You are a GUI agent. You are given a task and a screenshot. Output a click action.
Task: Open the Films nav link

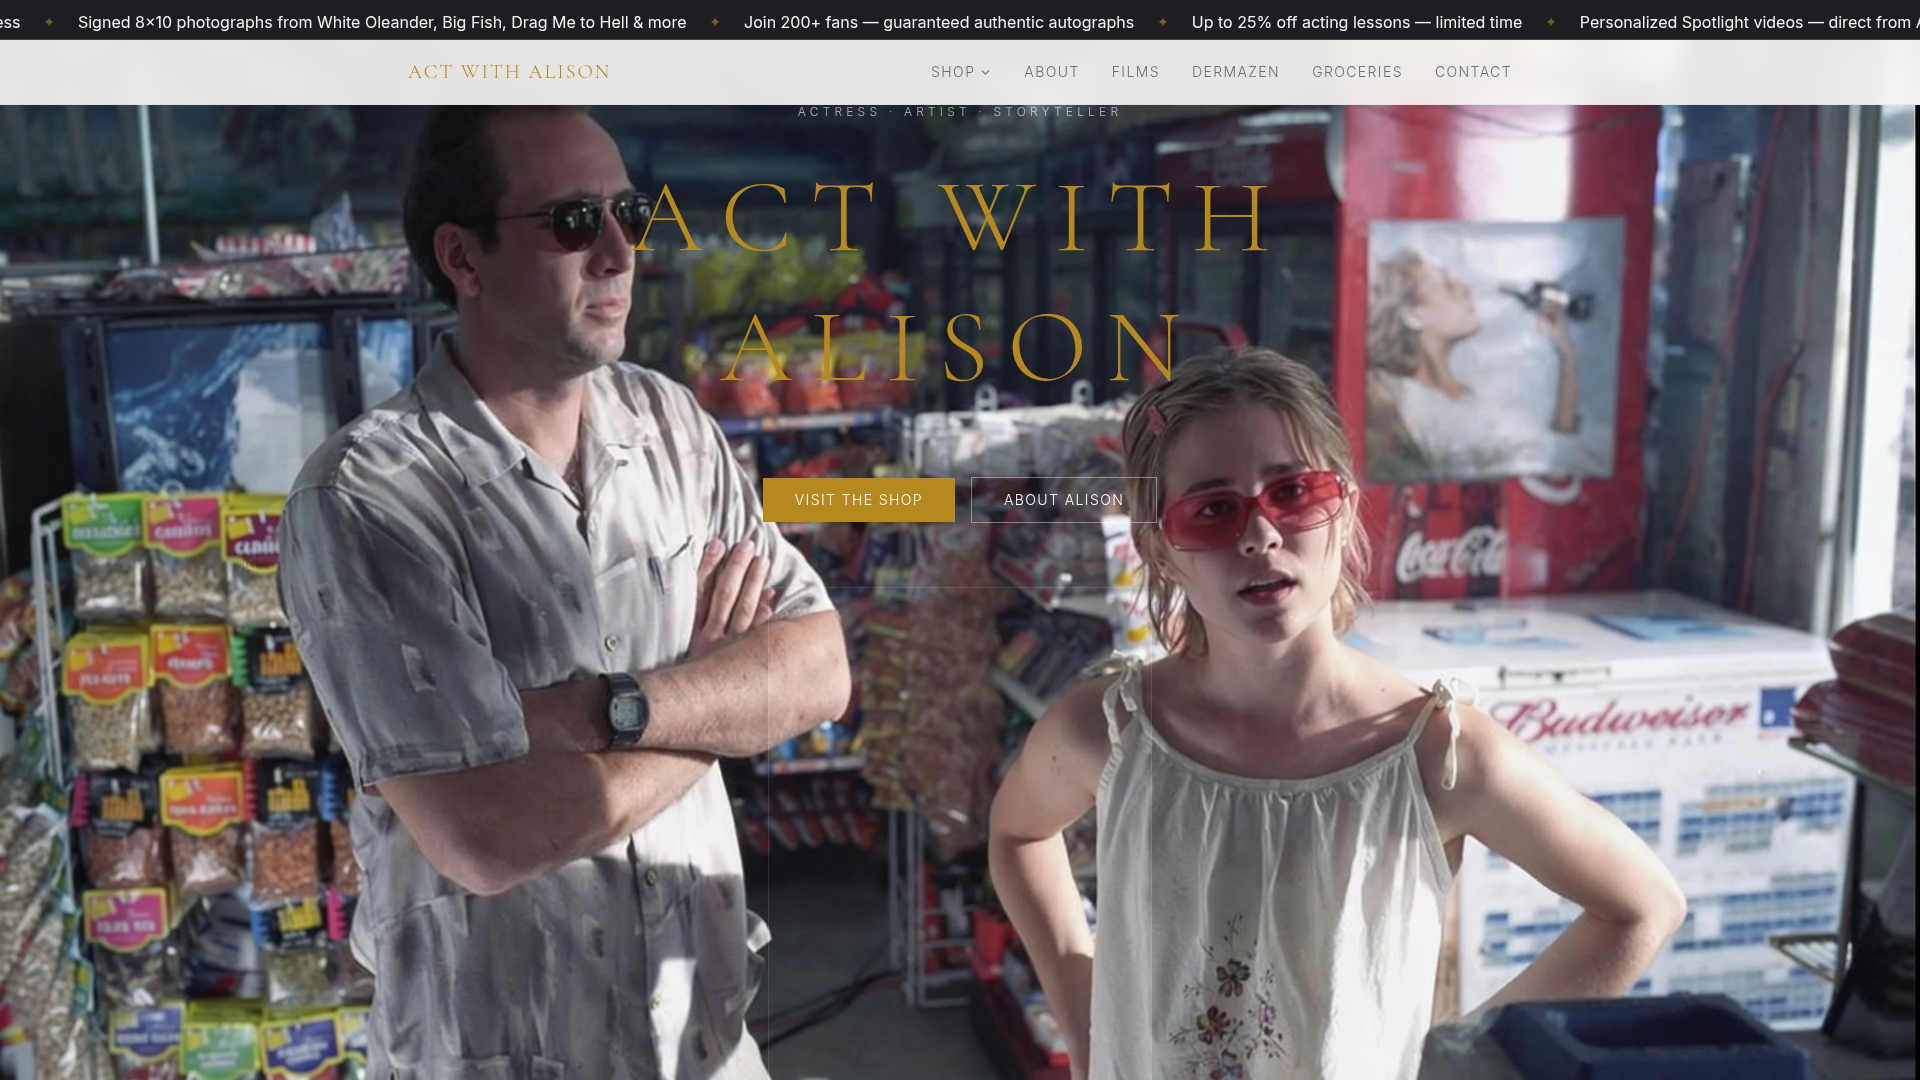pos(1135,72)
